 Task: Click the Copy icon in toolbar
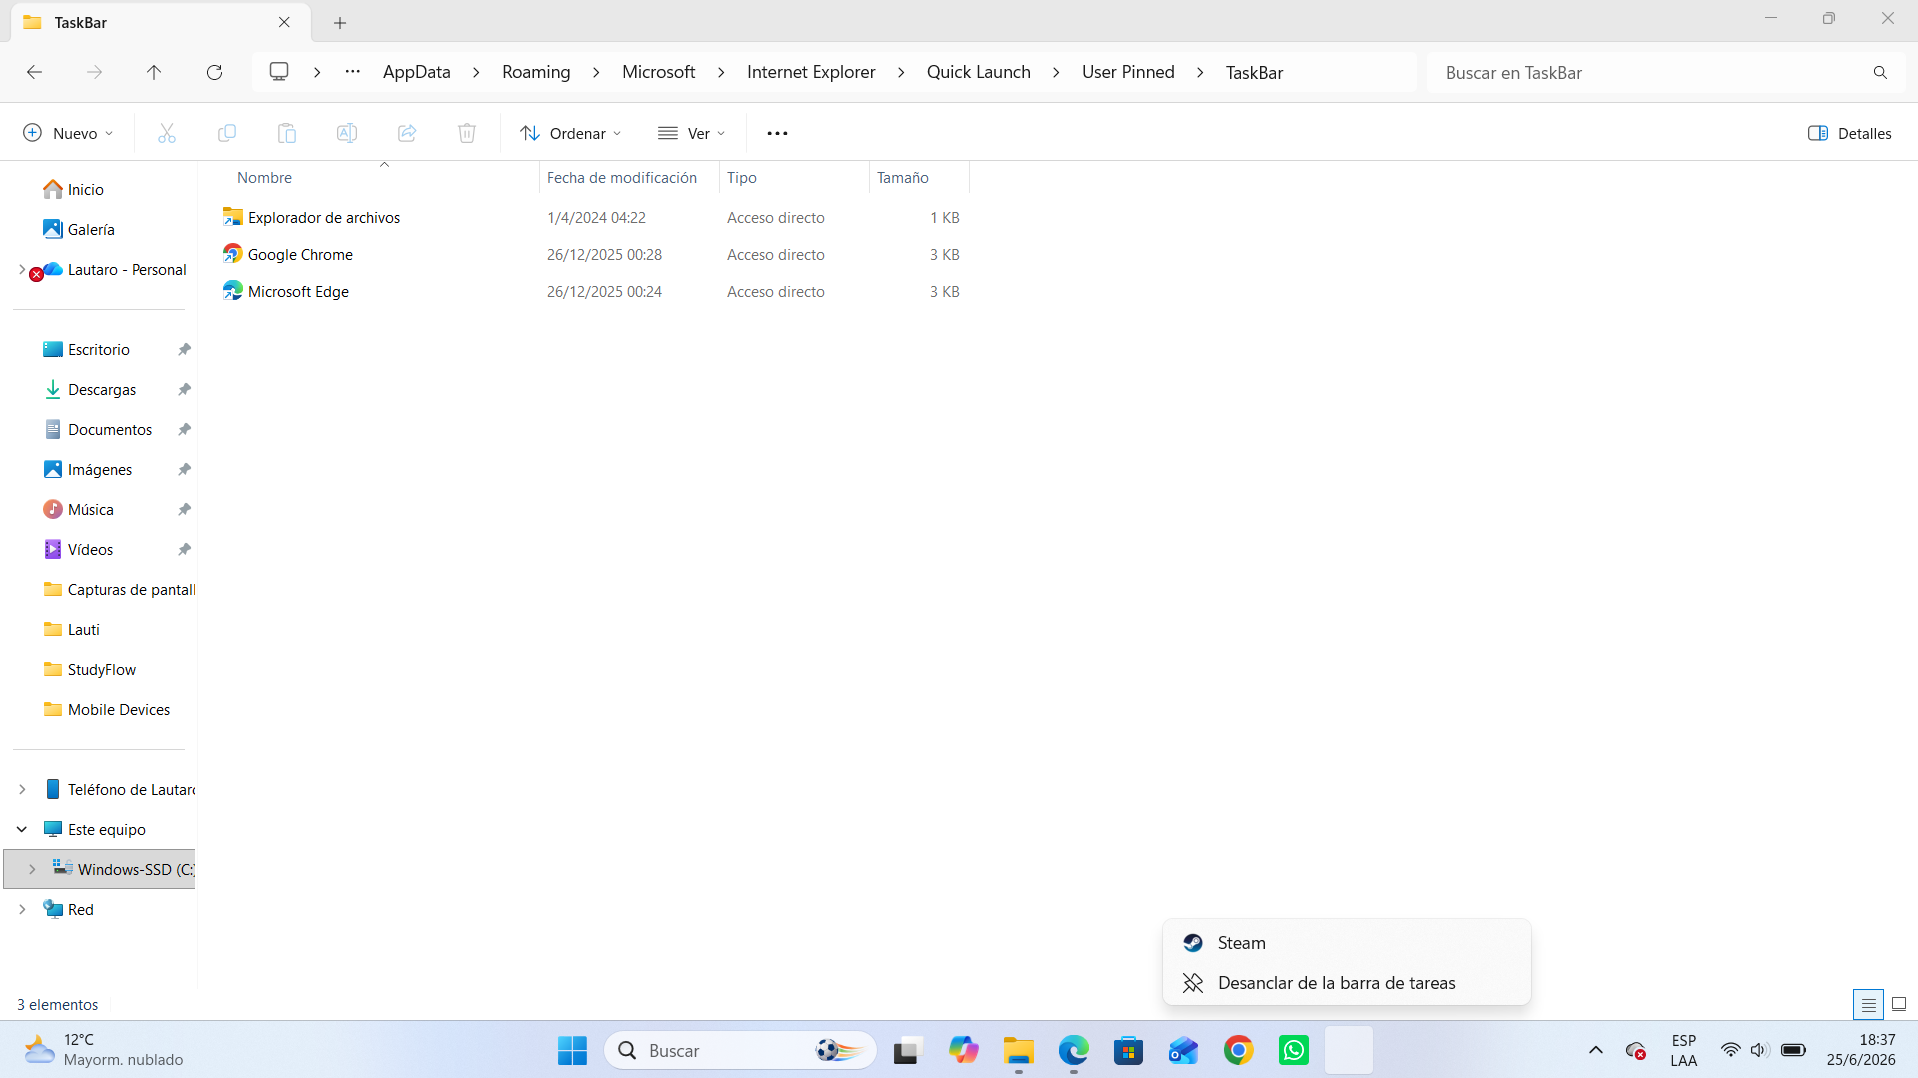coord(227,133)
